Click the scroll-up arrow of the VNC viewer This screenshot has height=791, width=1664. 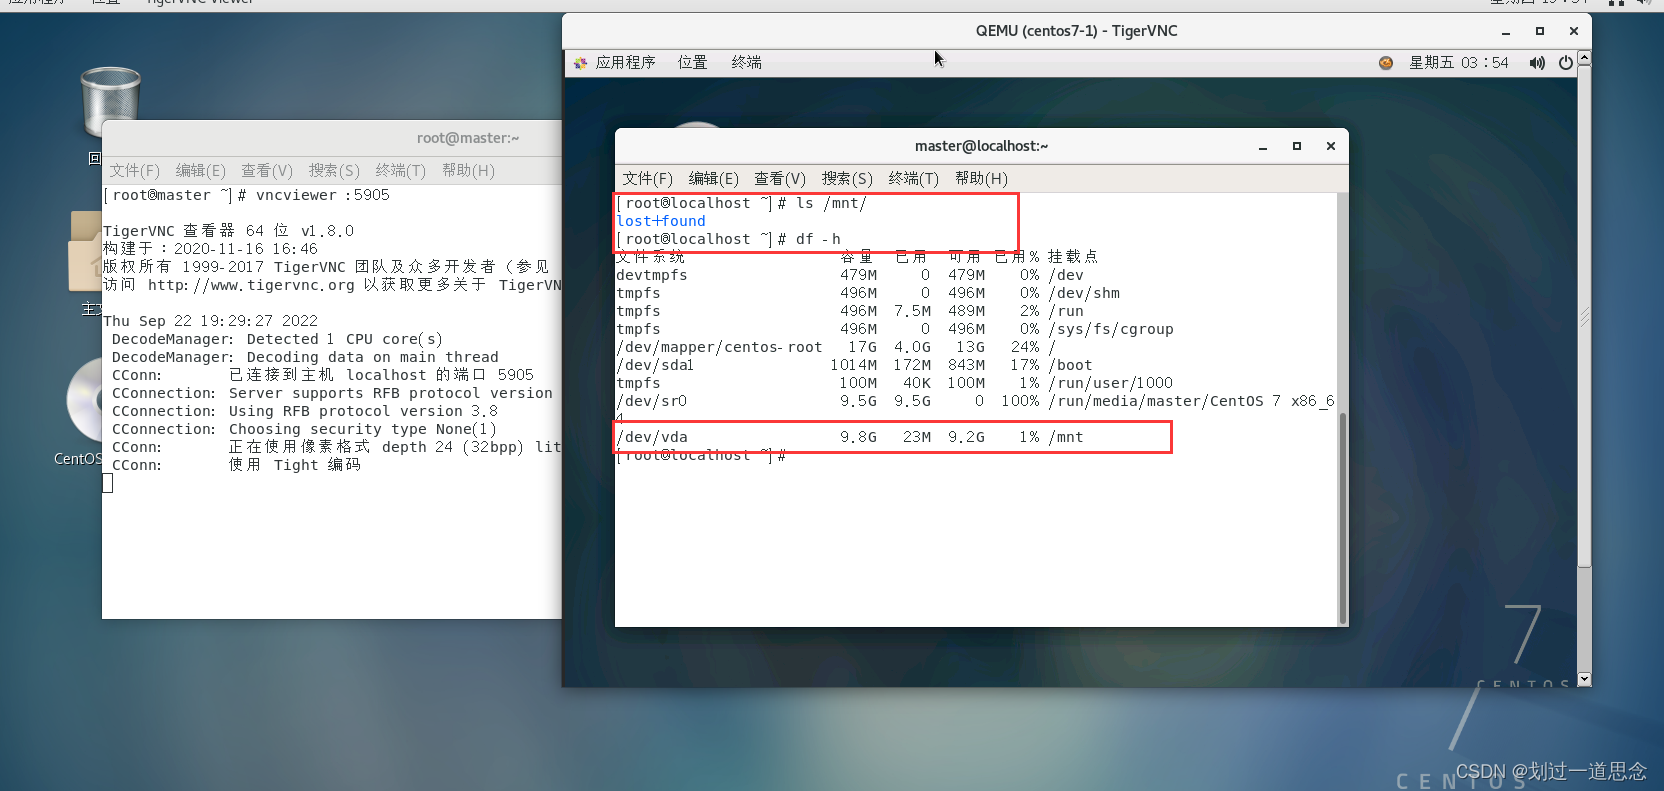pos(1584,59)
